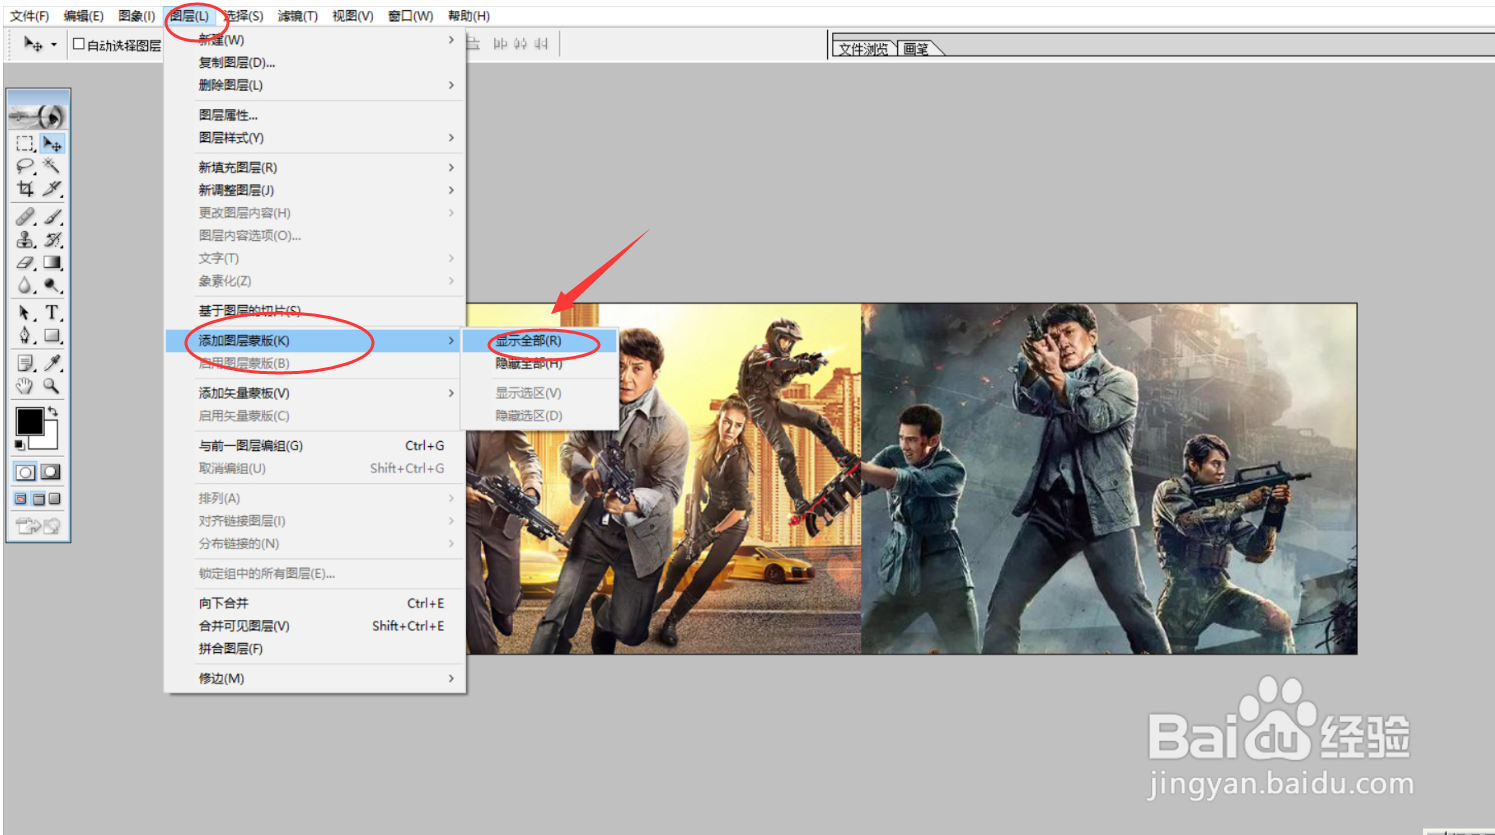Select the Pen tool

coord(25,336)
